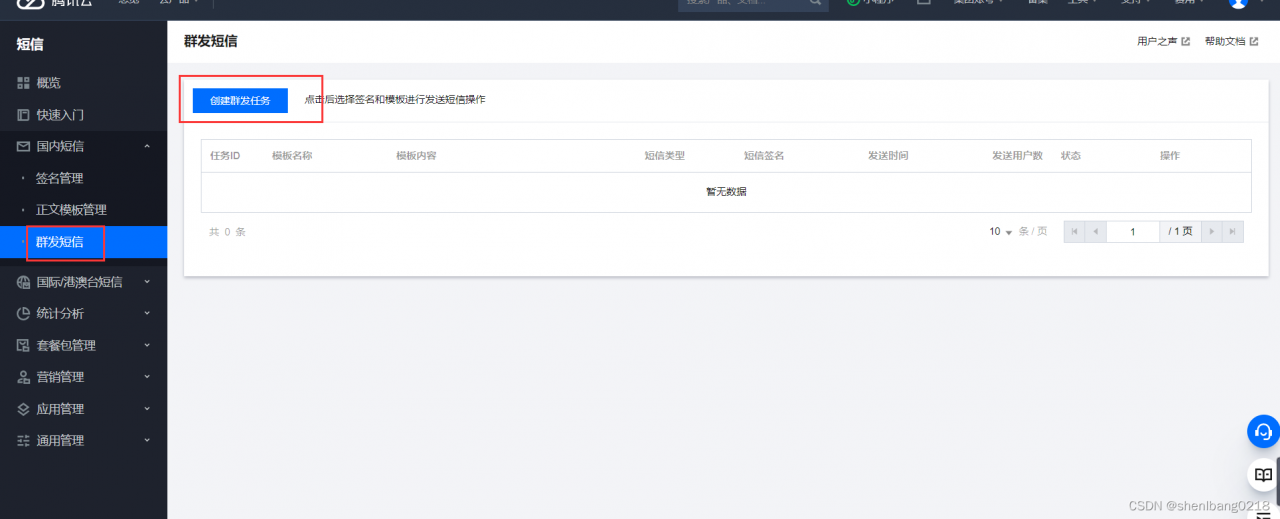The width and height of the screenshot is (1280, 519).
Task: Click the search magnifier icon in top bar
Action: [816, 3]
